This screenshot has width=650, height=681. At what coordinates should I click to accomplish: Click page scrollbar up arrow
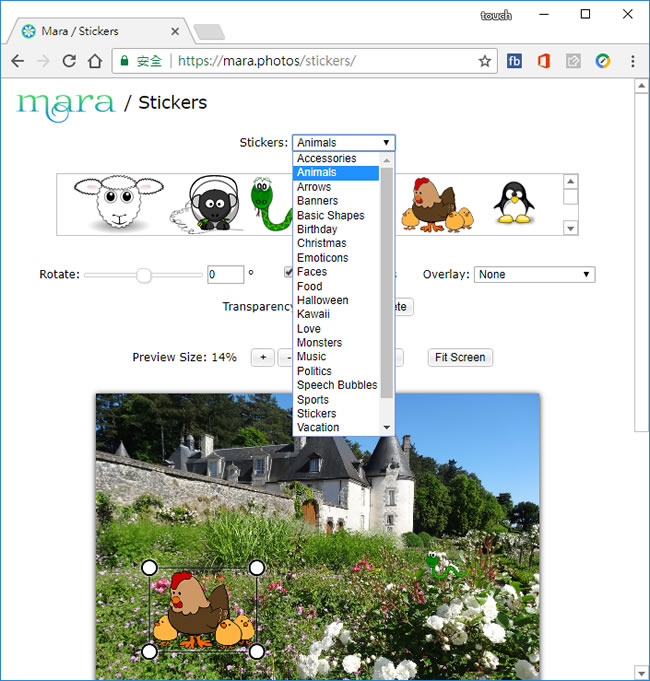pyautogui.click(x=641, y=86)
